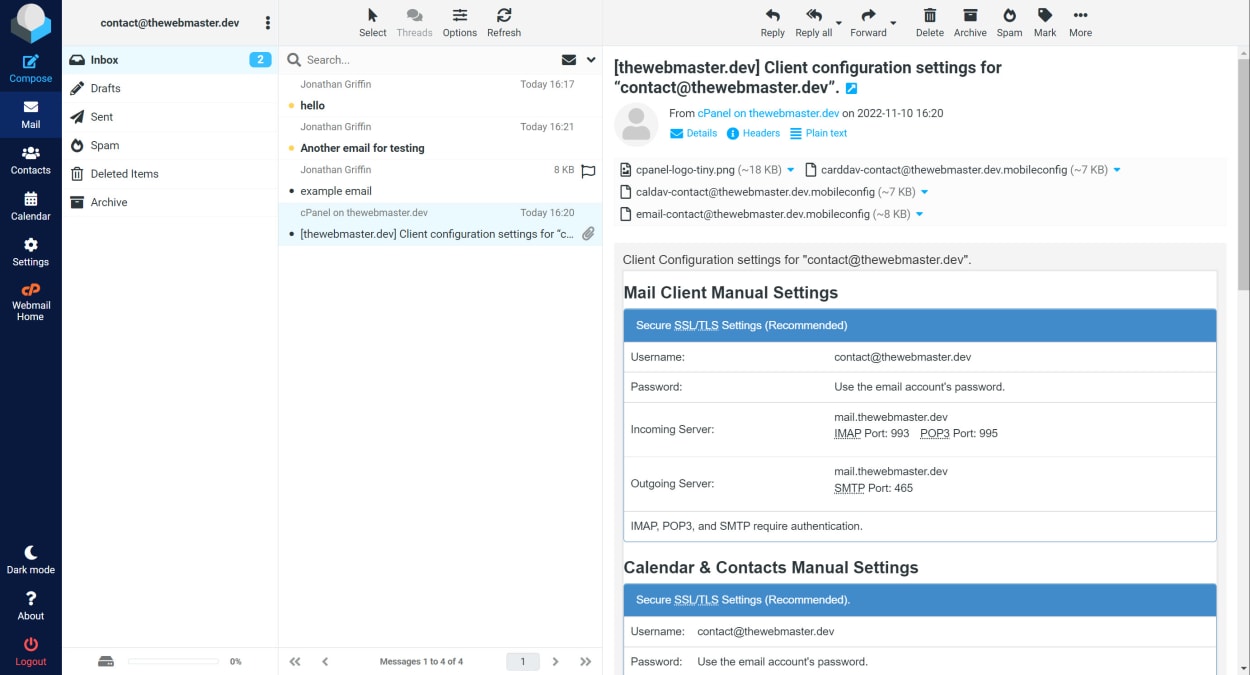This screenshot has width=1250, height=675.
Task: Open Settings from the sidebar
Action: click(31, 252)
